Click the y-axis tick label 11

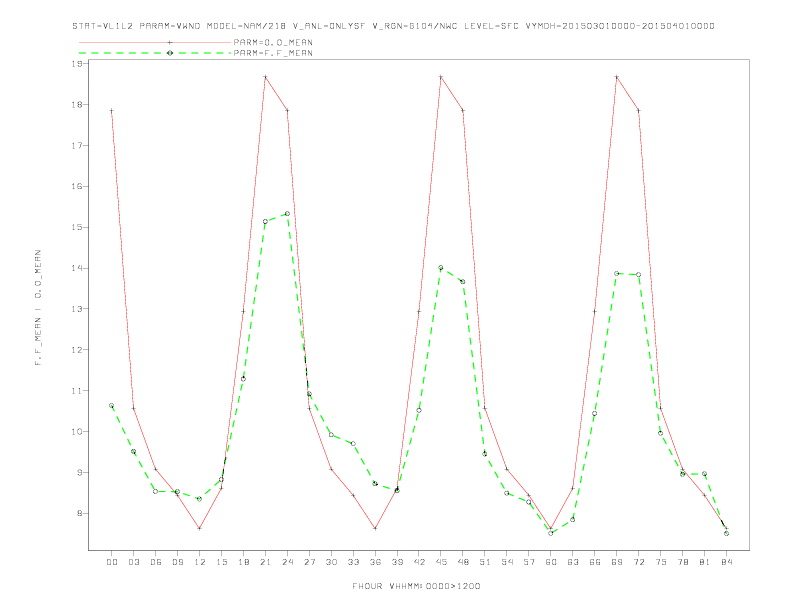click(77, 391)
